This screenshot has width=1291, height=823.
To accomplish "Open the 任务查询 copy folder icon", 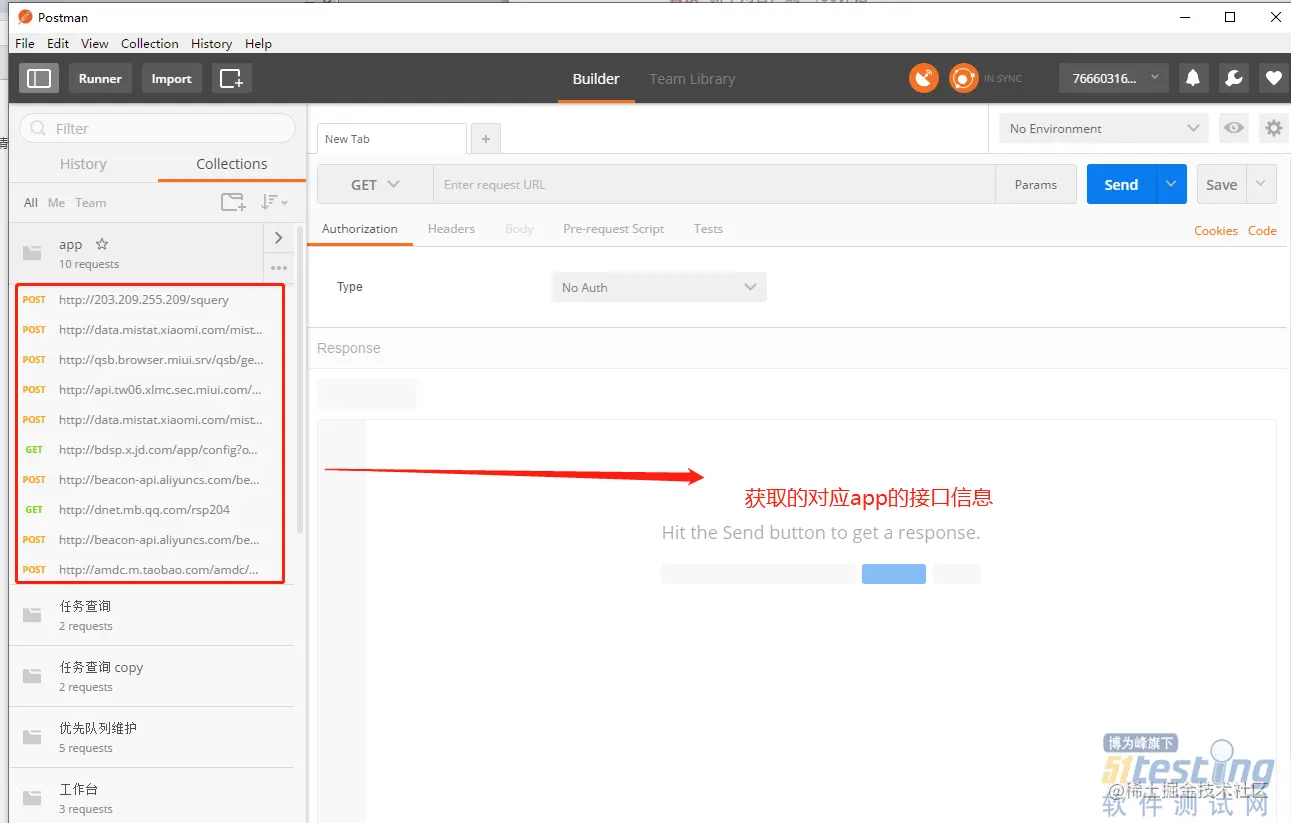I will point(33,676).
